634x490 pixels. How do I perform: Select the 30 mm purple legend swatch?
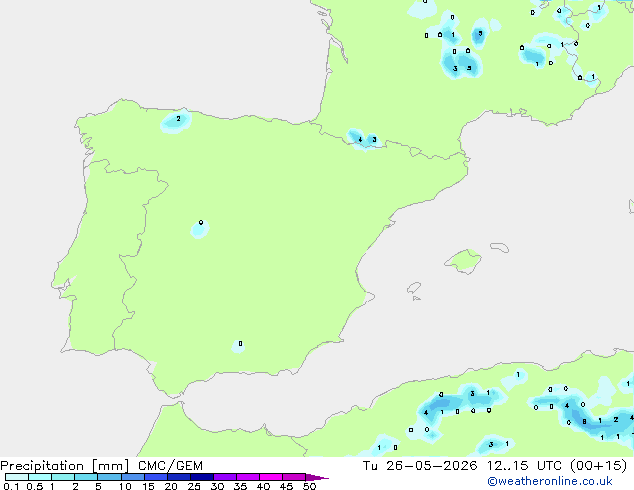[225, 477]
